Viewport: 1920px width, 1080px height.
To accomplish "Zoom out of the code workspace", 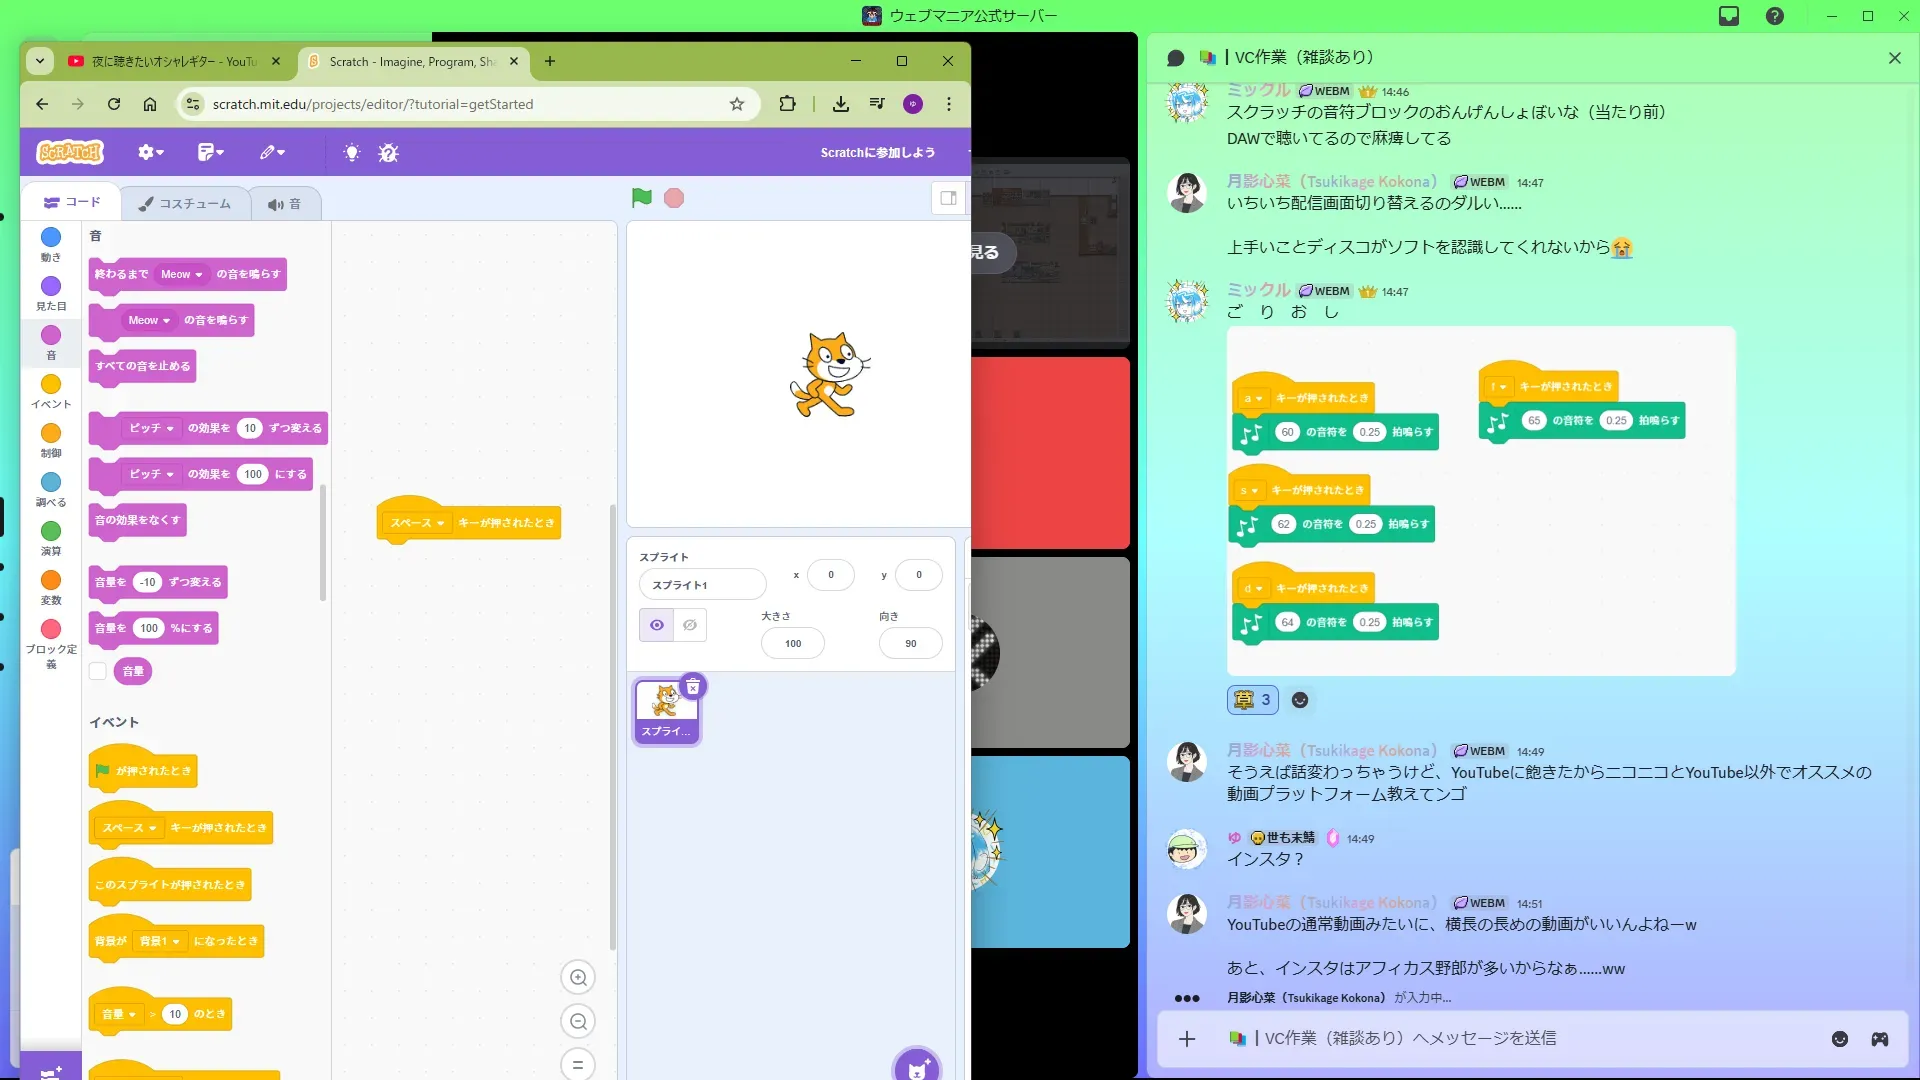I will (578, 1021).
